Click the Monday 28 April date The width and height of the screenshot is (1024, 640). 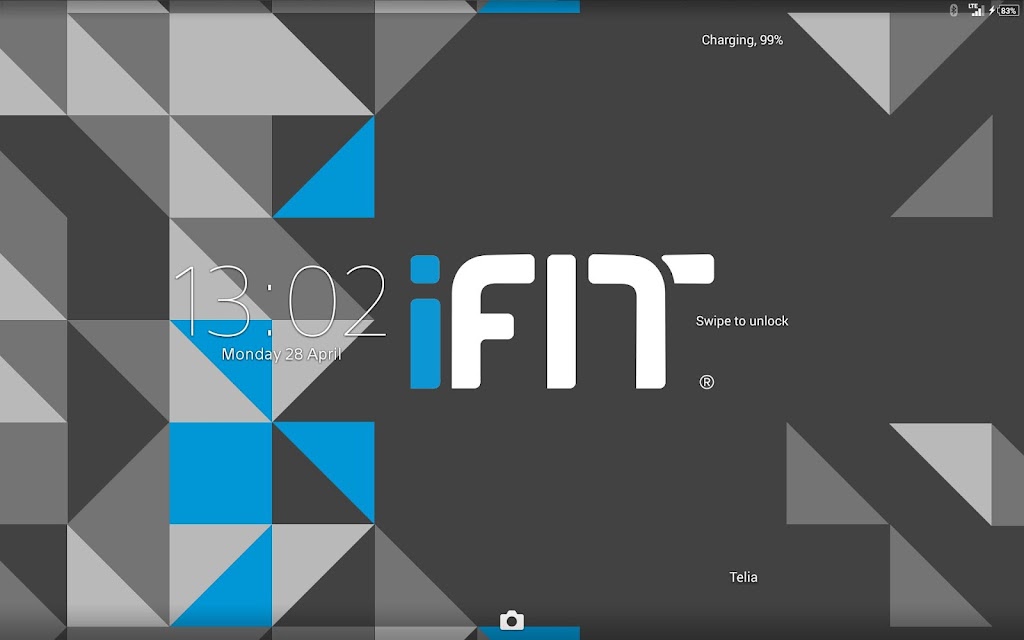[x=281, y=354]
